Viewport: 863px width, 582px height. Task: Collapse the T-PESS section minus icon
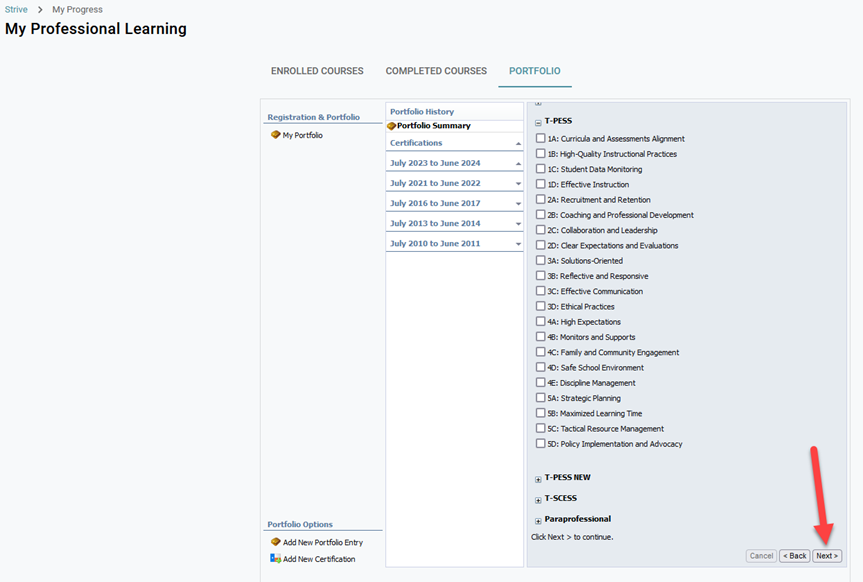[538, 121]
